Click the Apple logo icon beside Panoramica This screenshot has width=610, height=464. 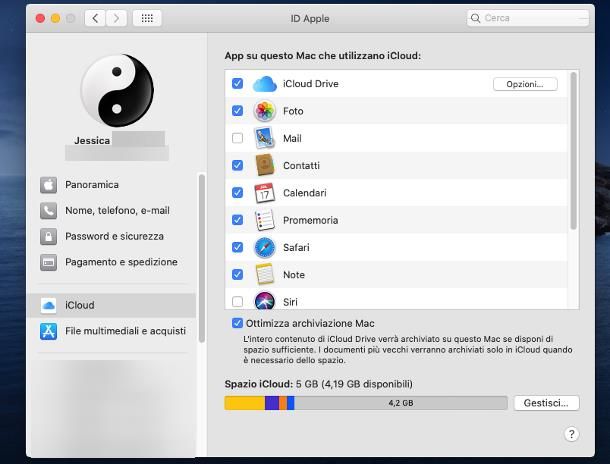point(49,185)
